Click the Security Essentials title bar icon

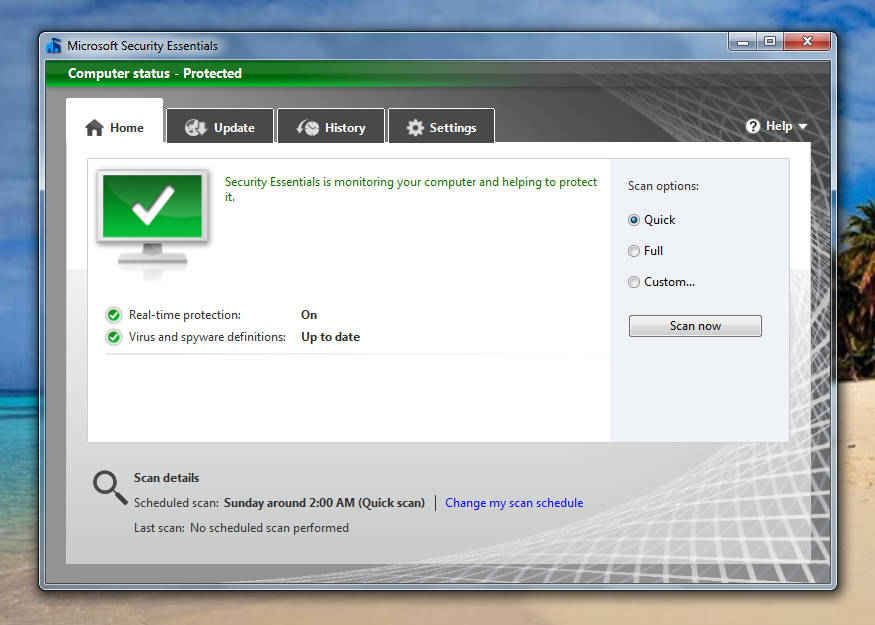point(54,45)
